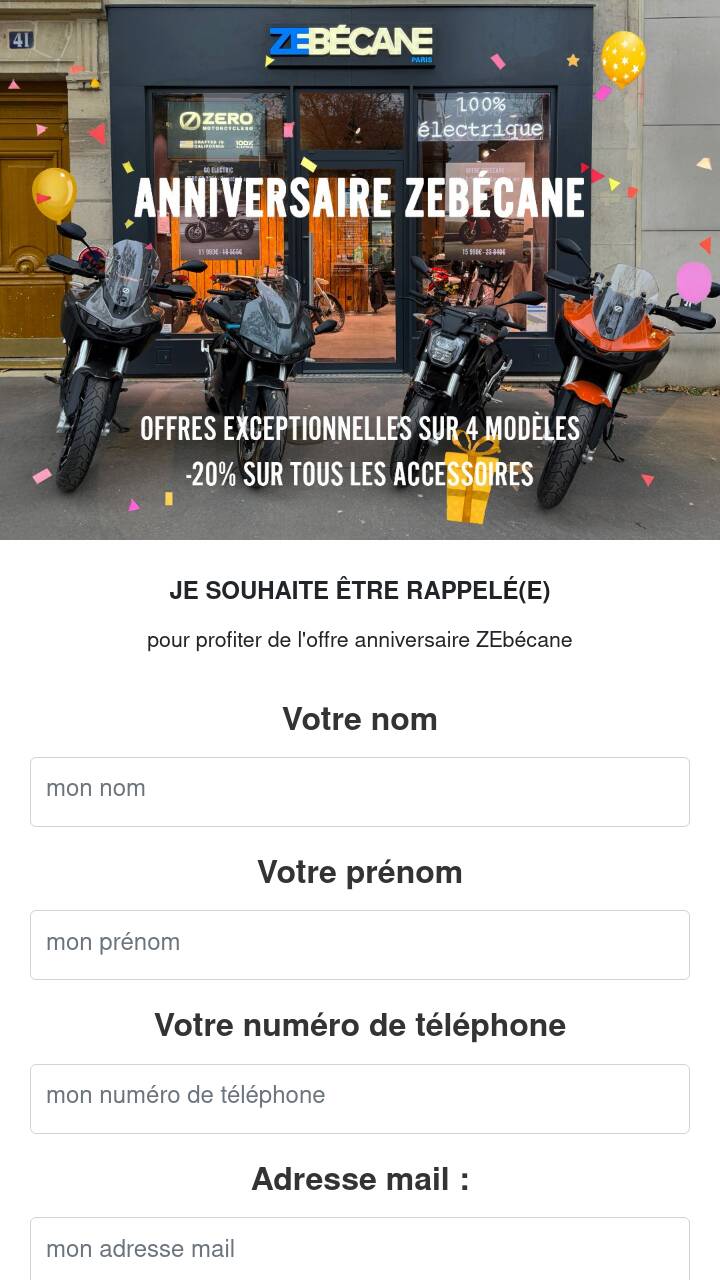The width and height of the screenshot is (720, 1280).
Task: Click the "100% électrique" window sign
Action: tap(480, 118)
